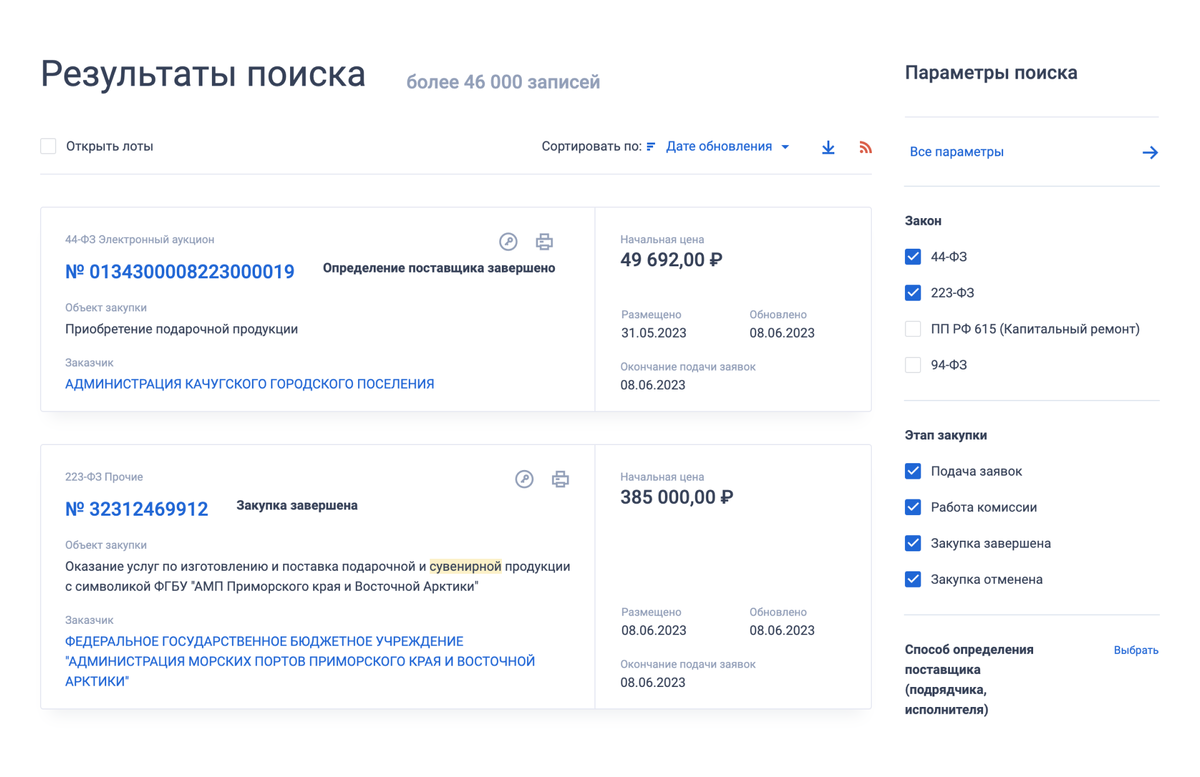Open customer АДМИНИСТРАЦИЯ КАЧУГСКОГО ГОРОДСКОГО ПОСЕЛЕНИЯ

click(x=251, y=383)
